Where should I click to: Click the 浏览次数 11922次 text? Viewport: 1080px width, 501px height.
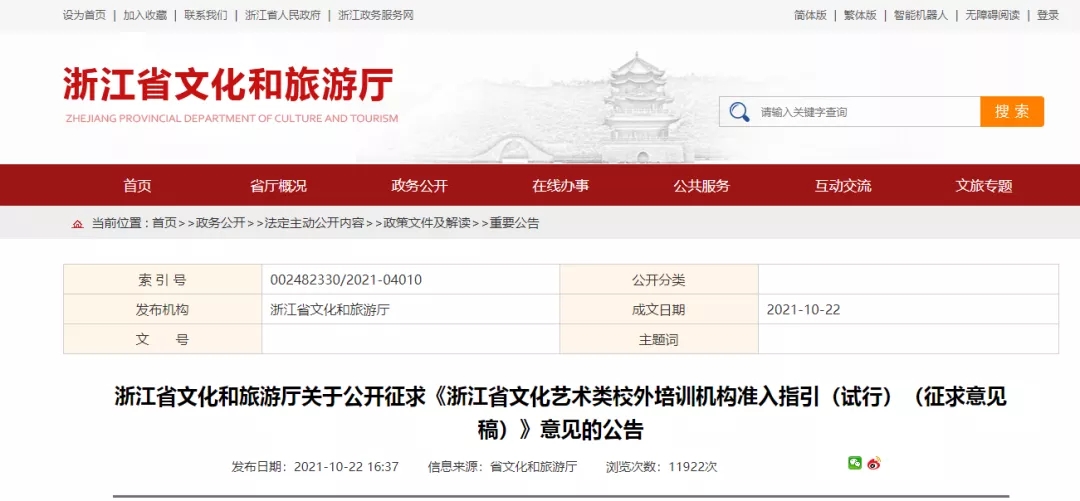[661, 467]
